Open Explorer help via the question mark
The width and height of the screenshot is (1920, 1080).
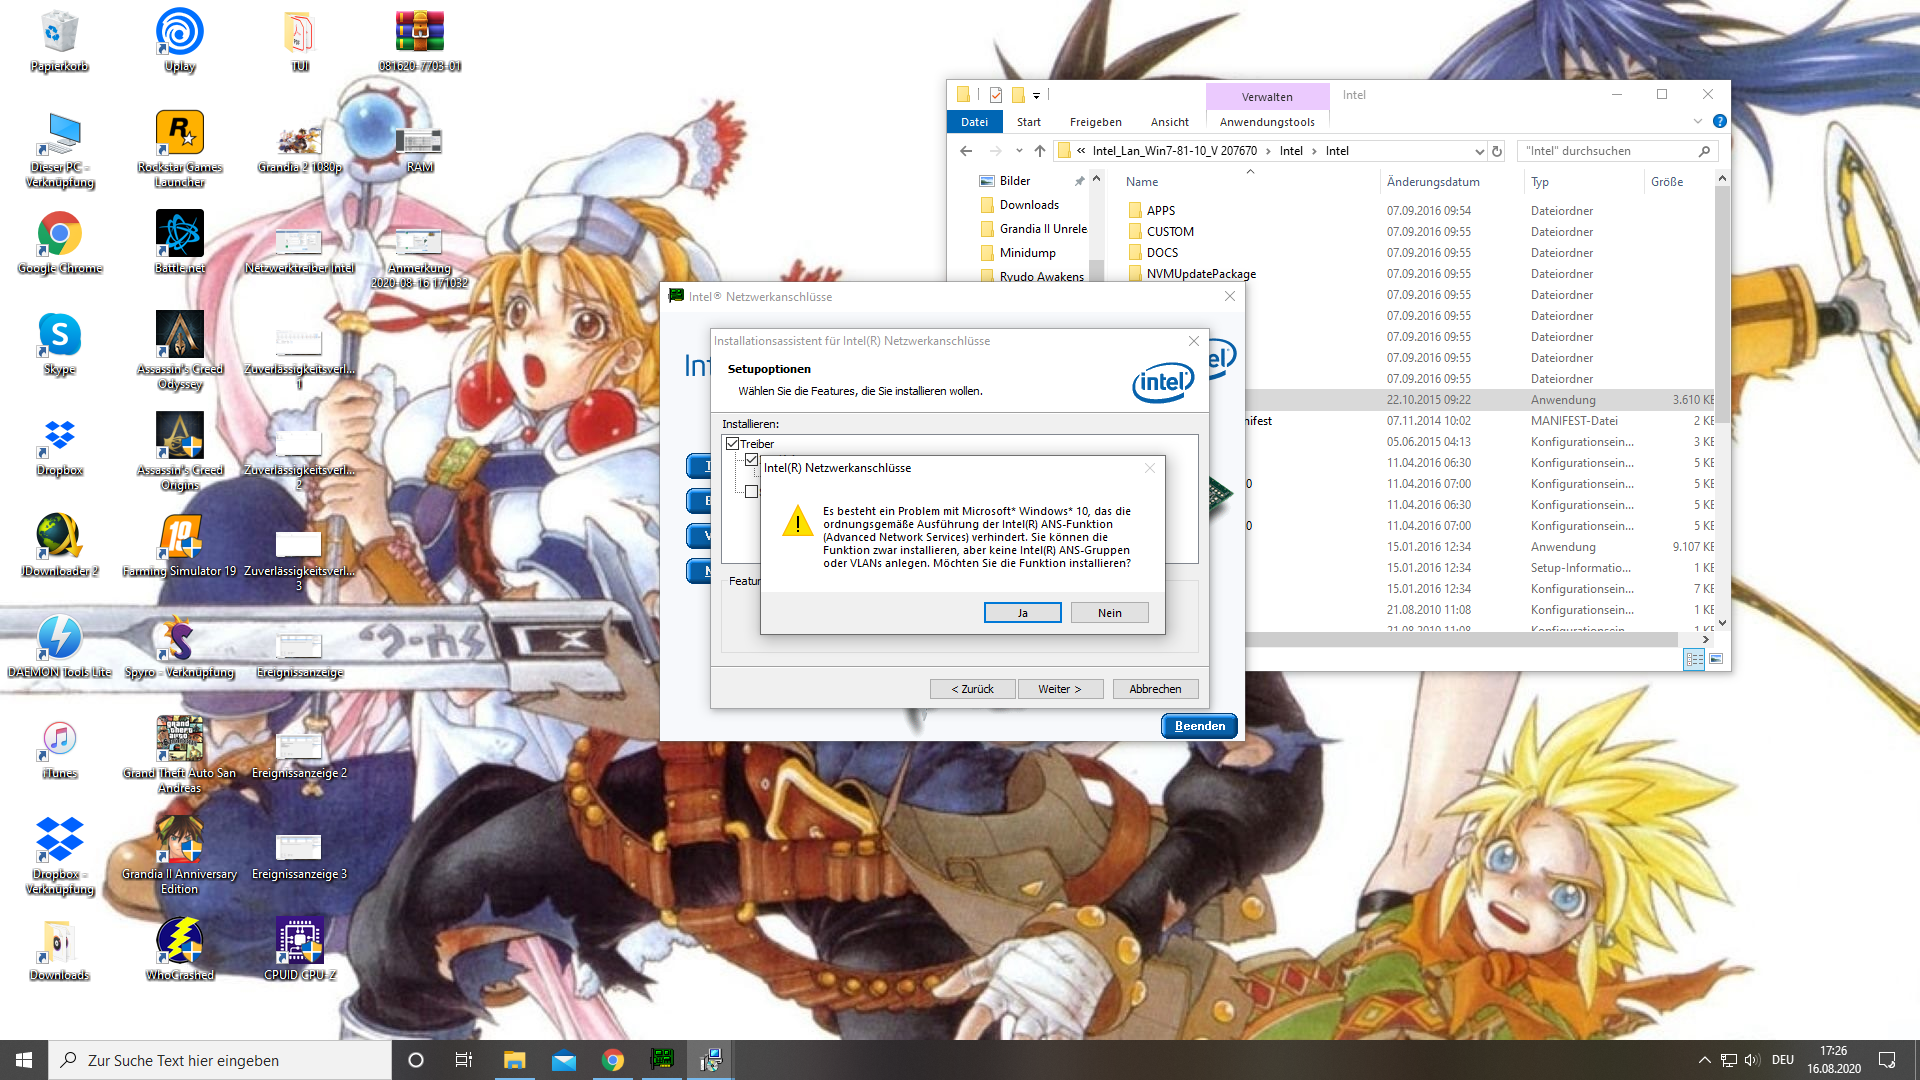1720,121
